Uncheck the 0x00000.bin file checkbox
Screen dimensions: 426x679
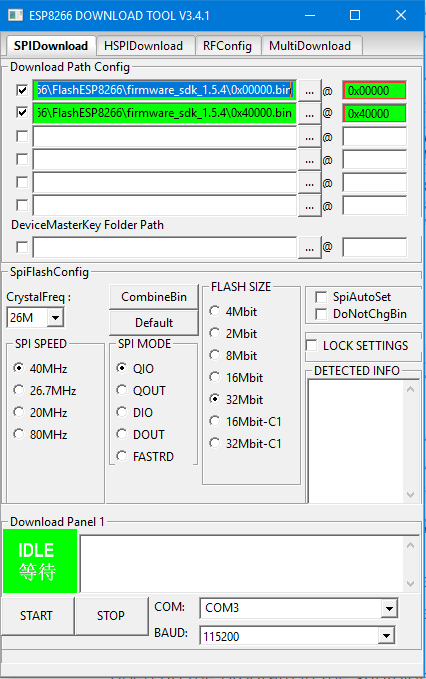click(22, 91)
